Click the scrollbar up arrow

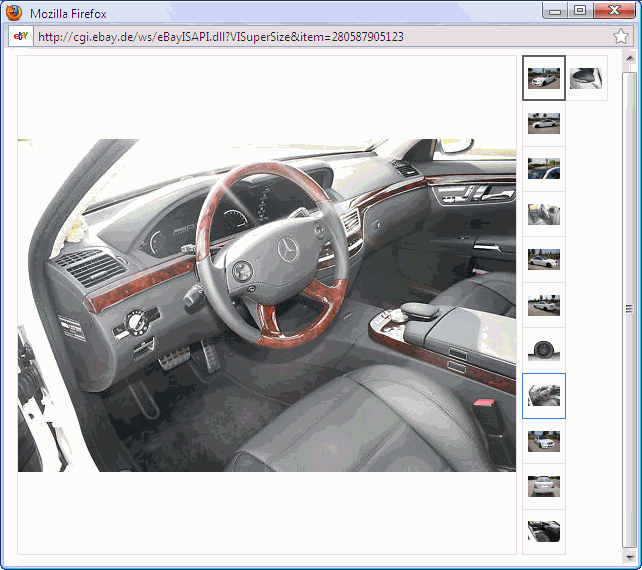click(629, 62)
